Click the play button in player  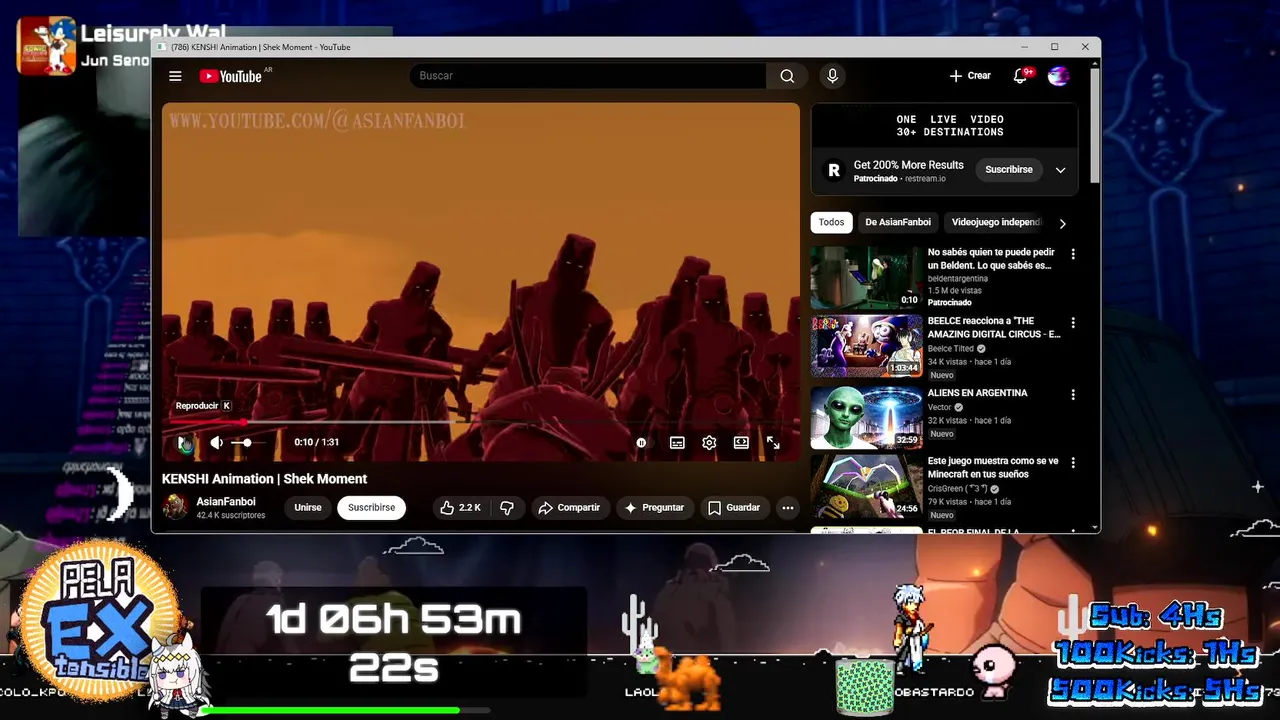pos(185,443)
